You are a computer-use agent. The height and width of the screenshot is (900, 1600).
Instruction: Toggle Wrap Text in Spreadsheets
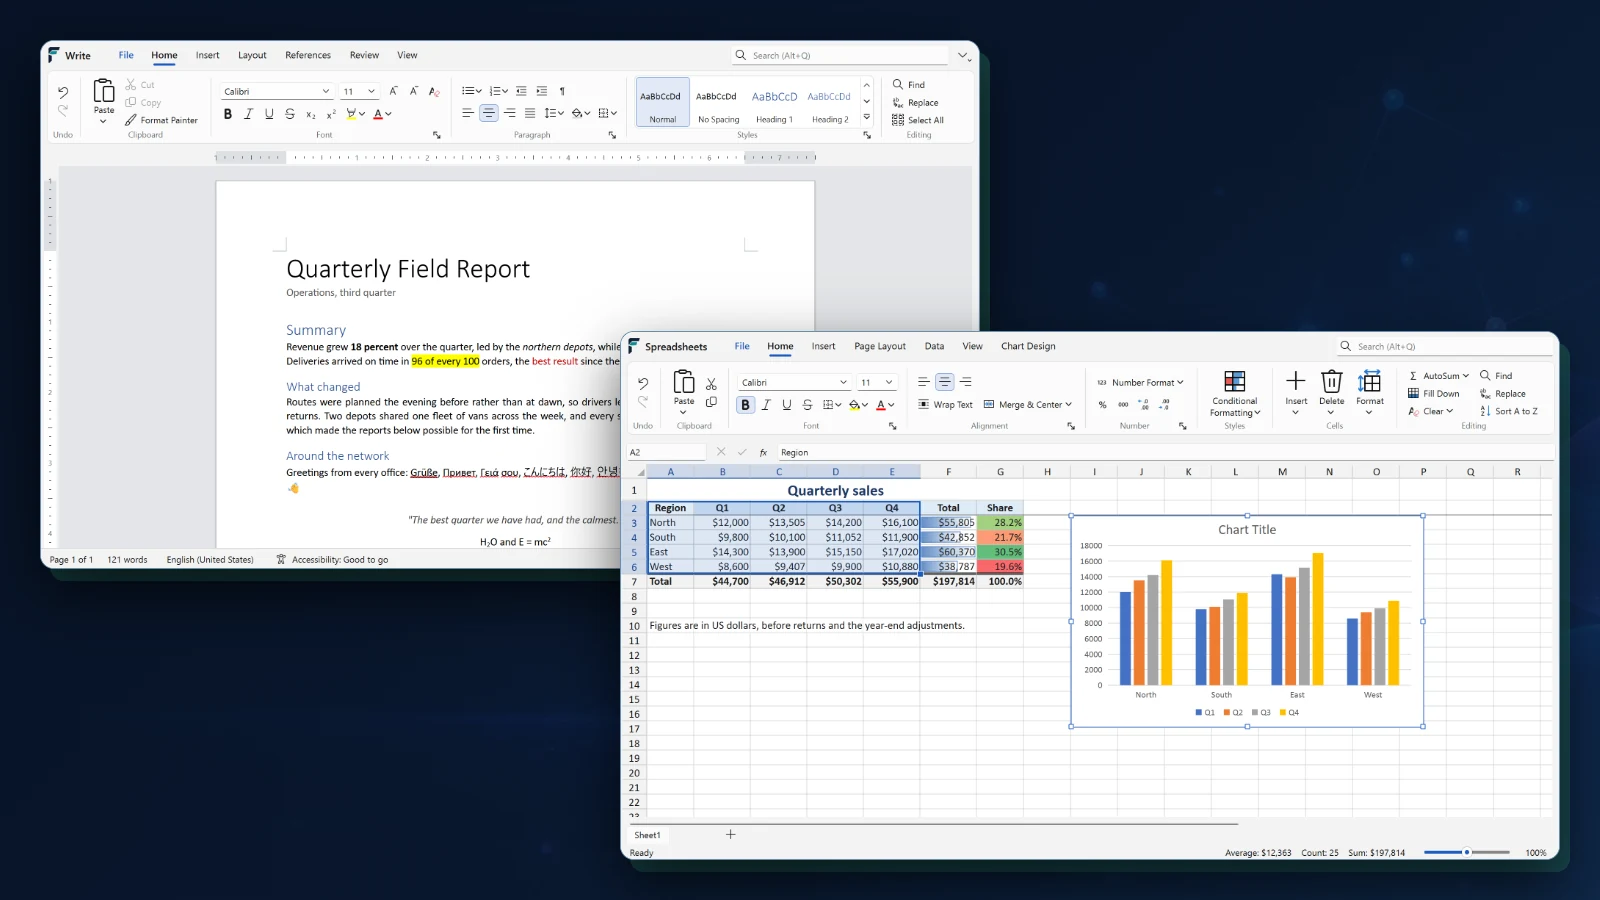(x=945, y=405)
